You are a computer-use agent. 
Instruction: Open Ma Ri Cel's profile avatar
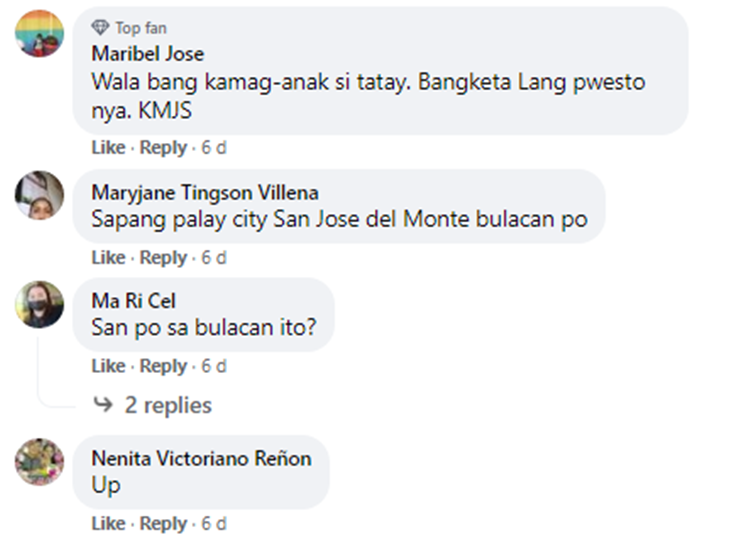pyautogui.click(x=39, y=304)
